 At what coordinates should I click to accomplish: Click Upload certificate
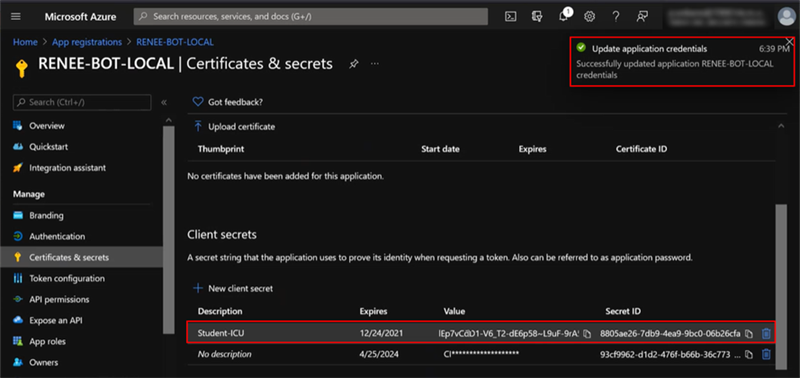pos(241,127)
